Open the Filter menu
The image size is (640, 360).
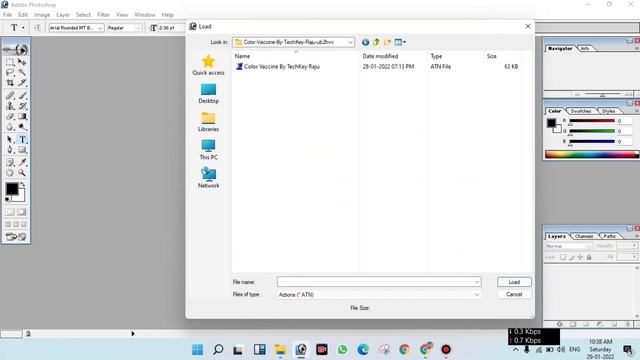coord(103,15)
